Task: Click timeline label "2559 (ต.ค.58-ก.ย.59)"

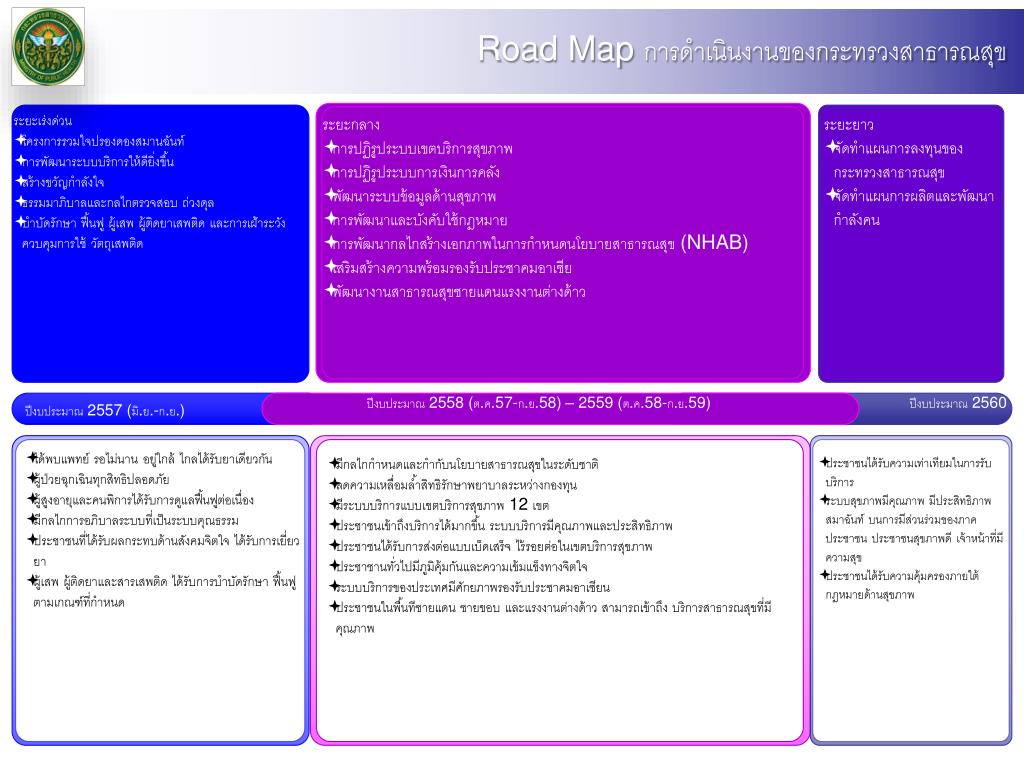Action: [x=644, y=403]
